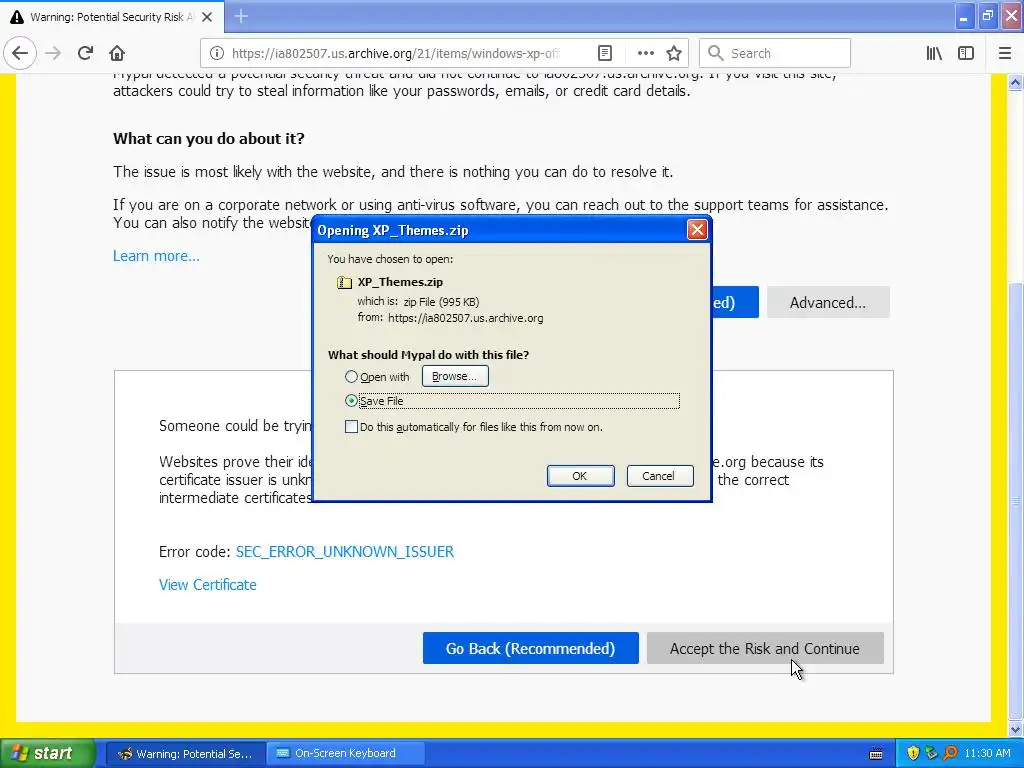Open the Library icon in toolbar

tap(934, 54)
